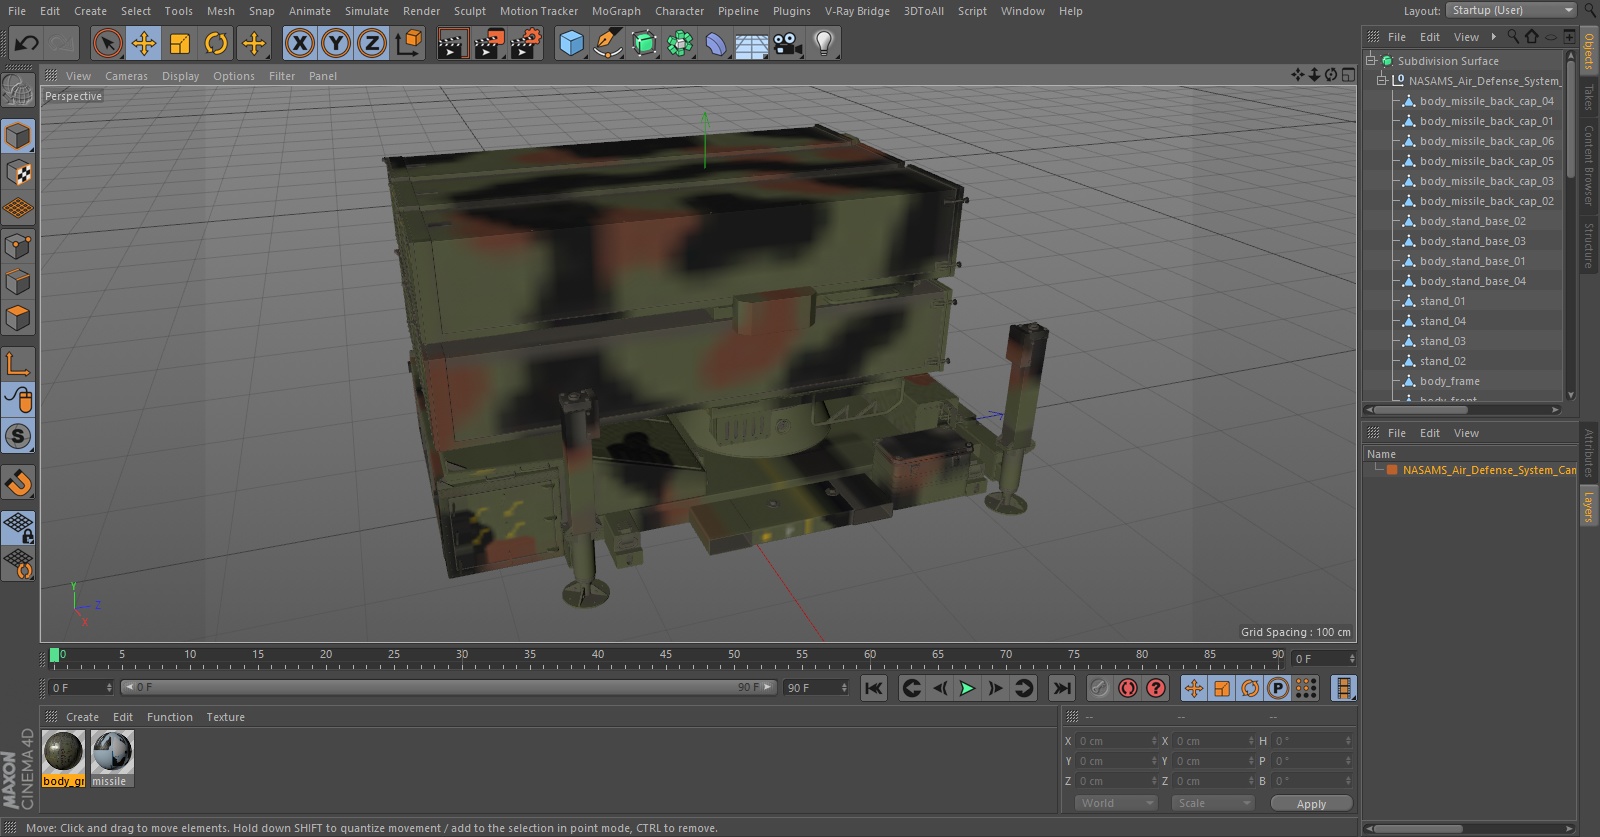Render active view clapperboard icon

click(452, 43)
